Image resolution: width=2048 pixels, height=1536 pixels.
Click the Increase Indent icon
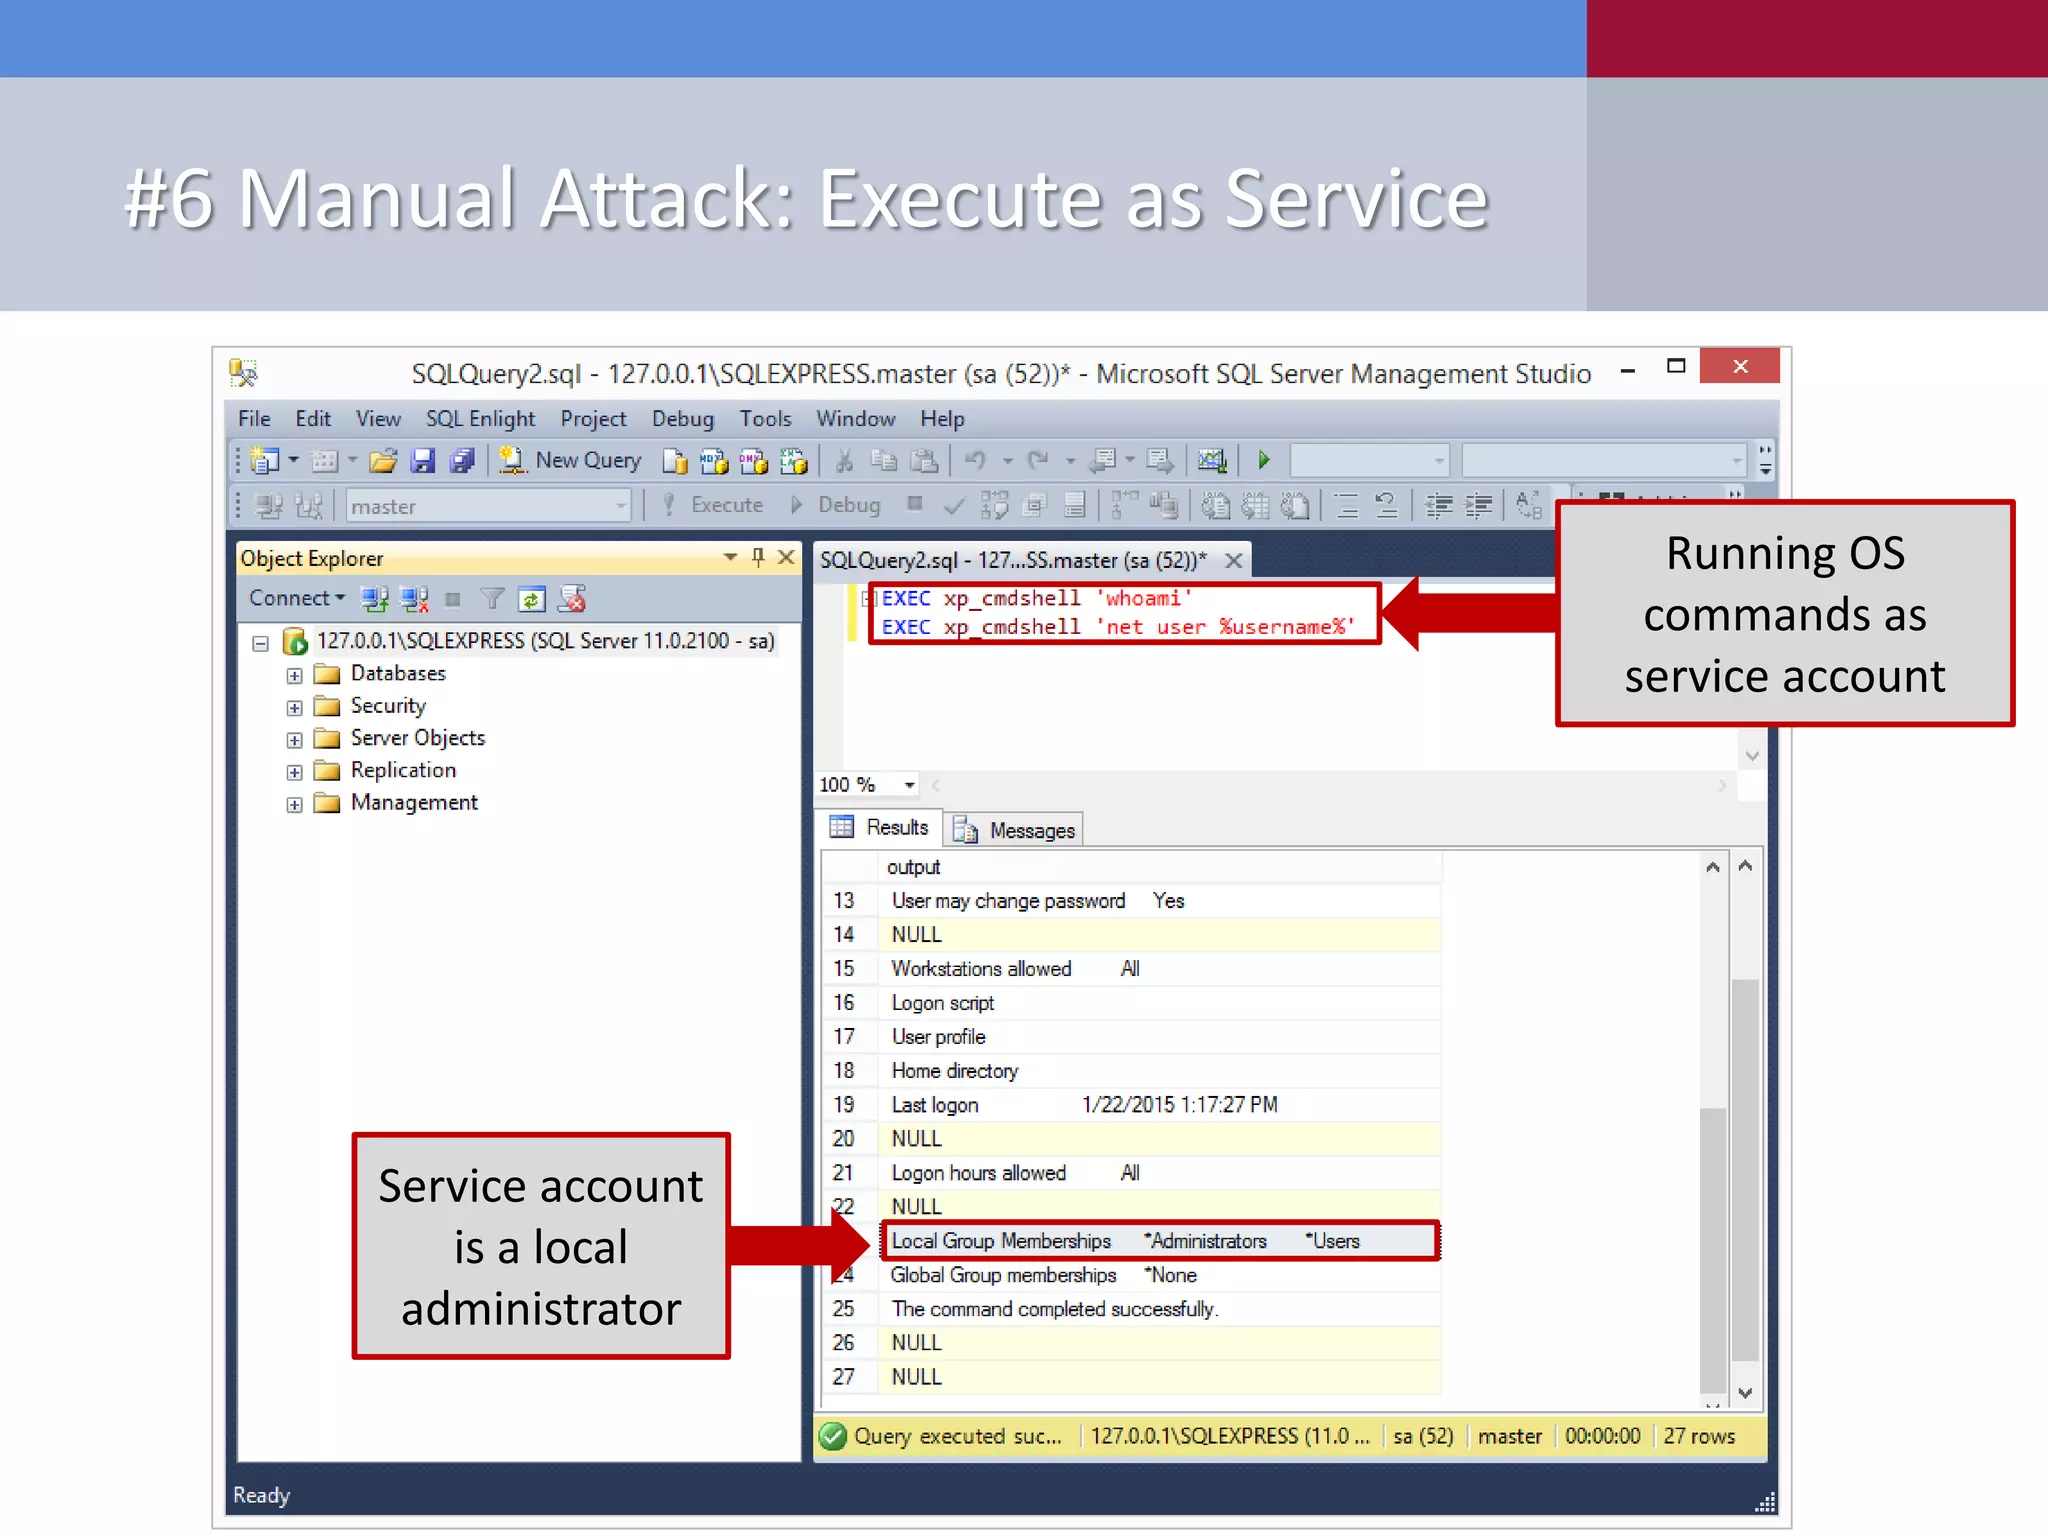(x=1478, y=506)
